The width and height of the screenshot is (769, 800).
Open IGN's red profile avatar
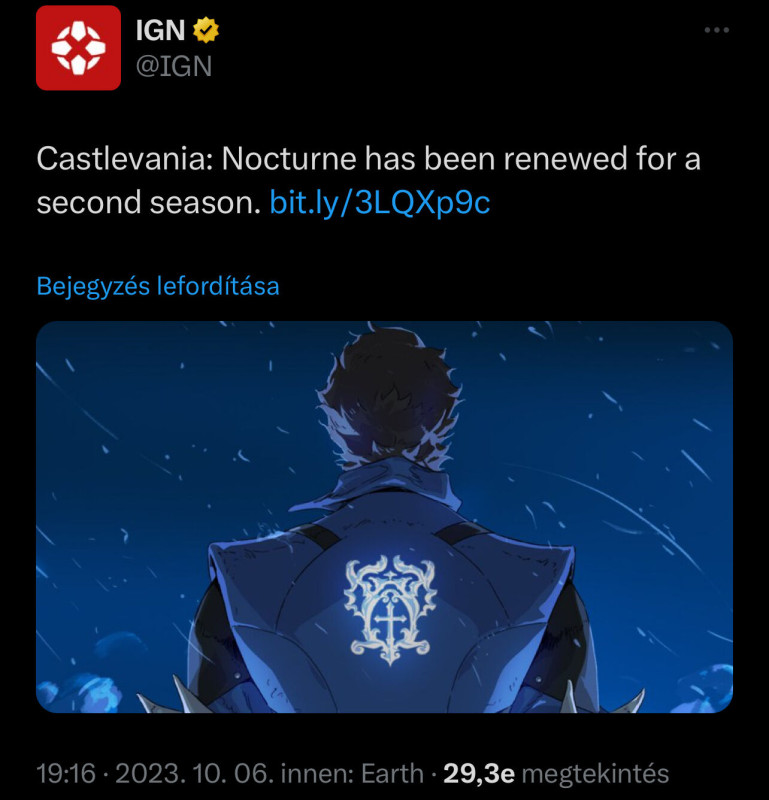(78, 47)
